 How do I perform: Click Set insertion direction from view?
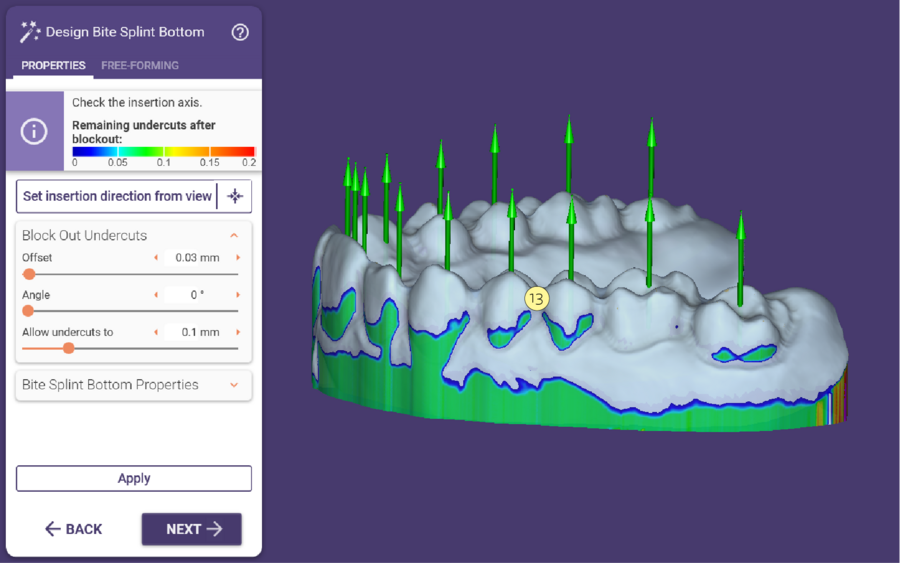(117, 196)
